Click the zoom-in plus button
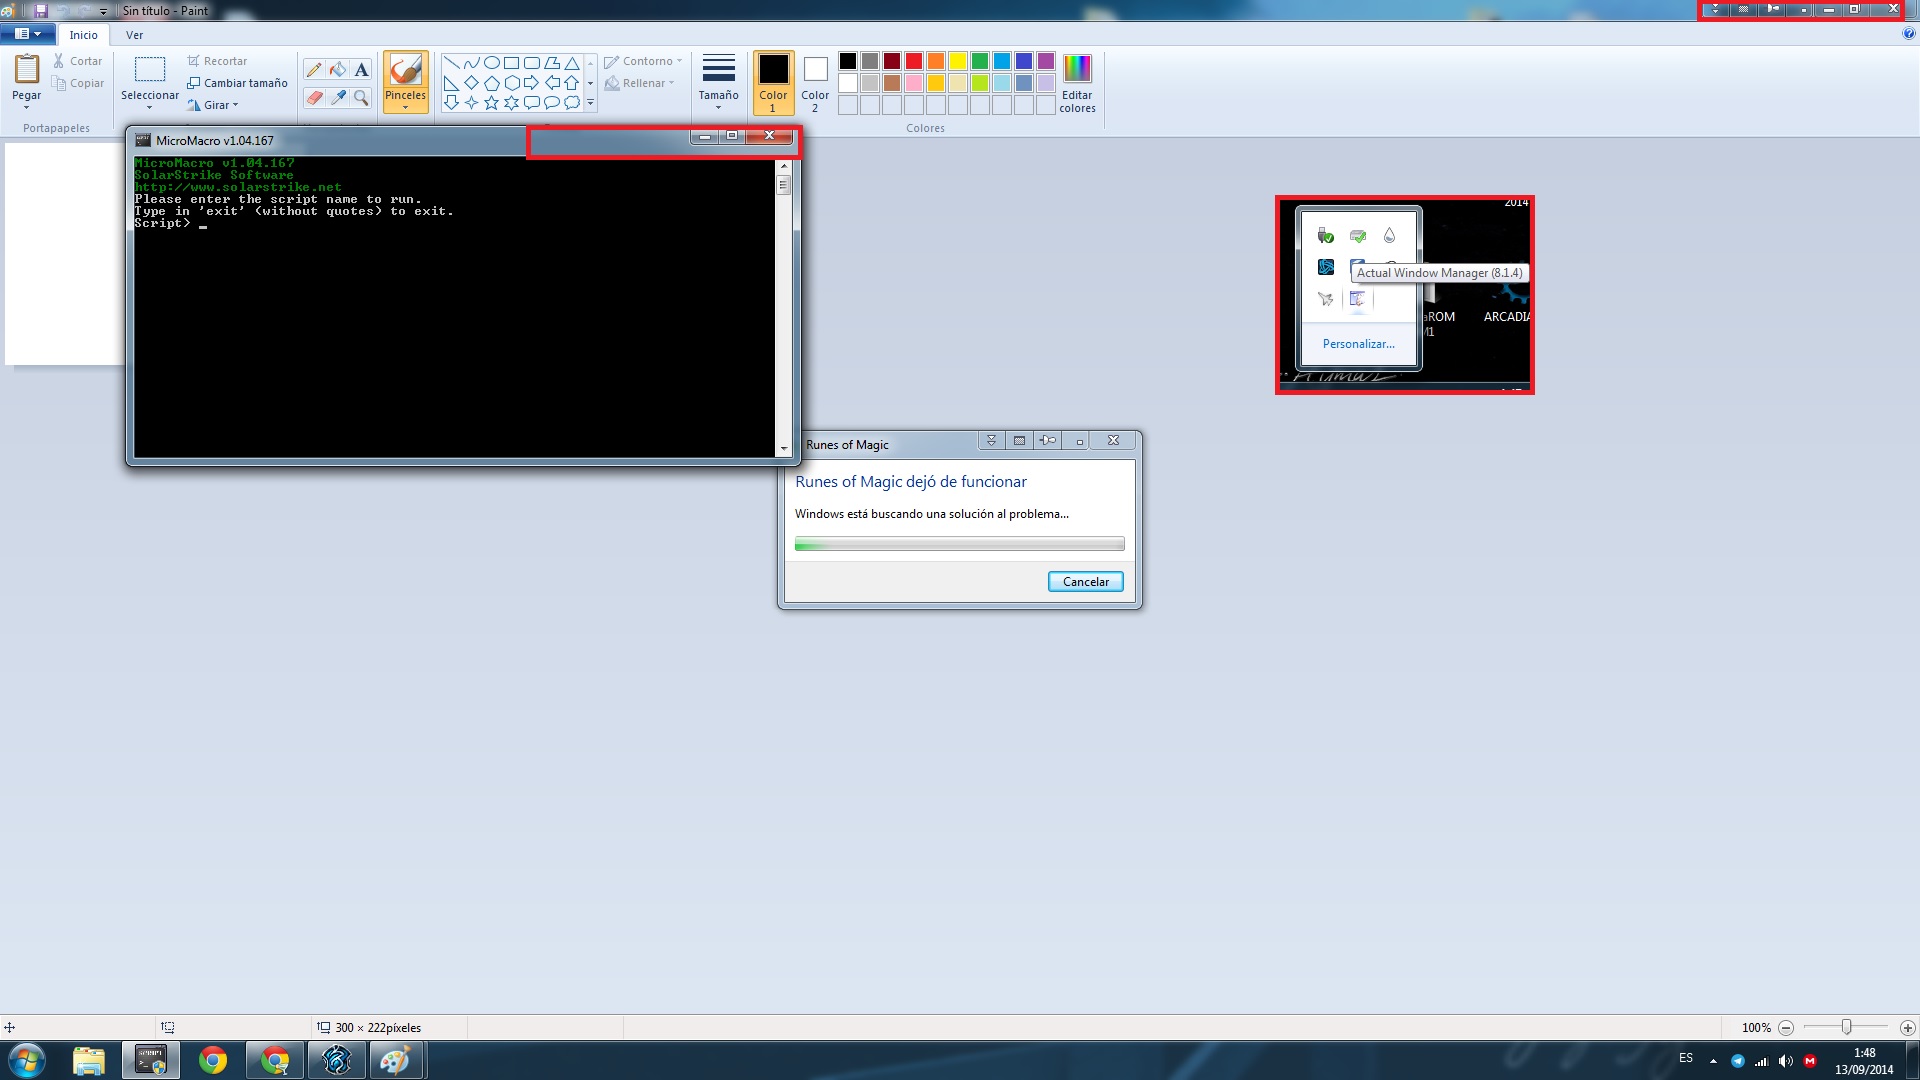 pyautogui.click(x=1907, y=1028)
